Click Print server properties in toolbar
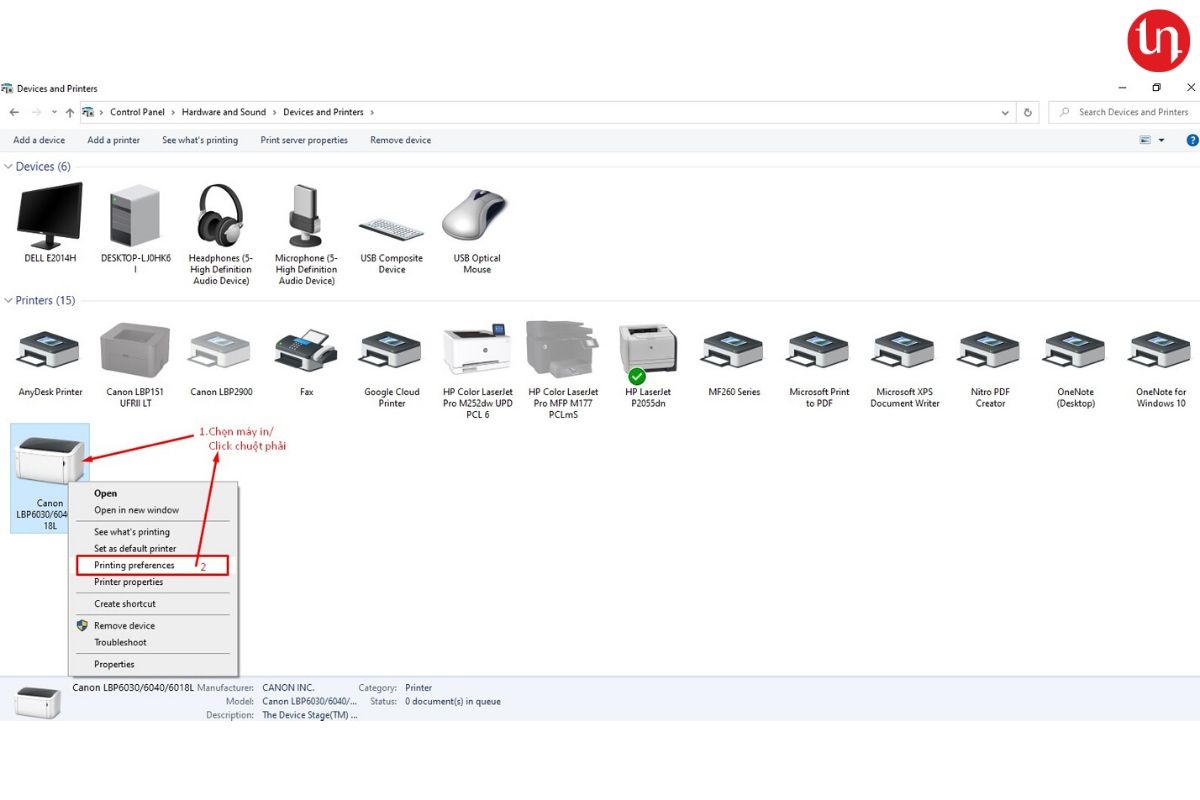The image size is (1200, 800). [x=304, y=140]
